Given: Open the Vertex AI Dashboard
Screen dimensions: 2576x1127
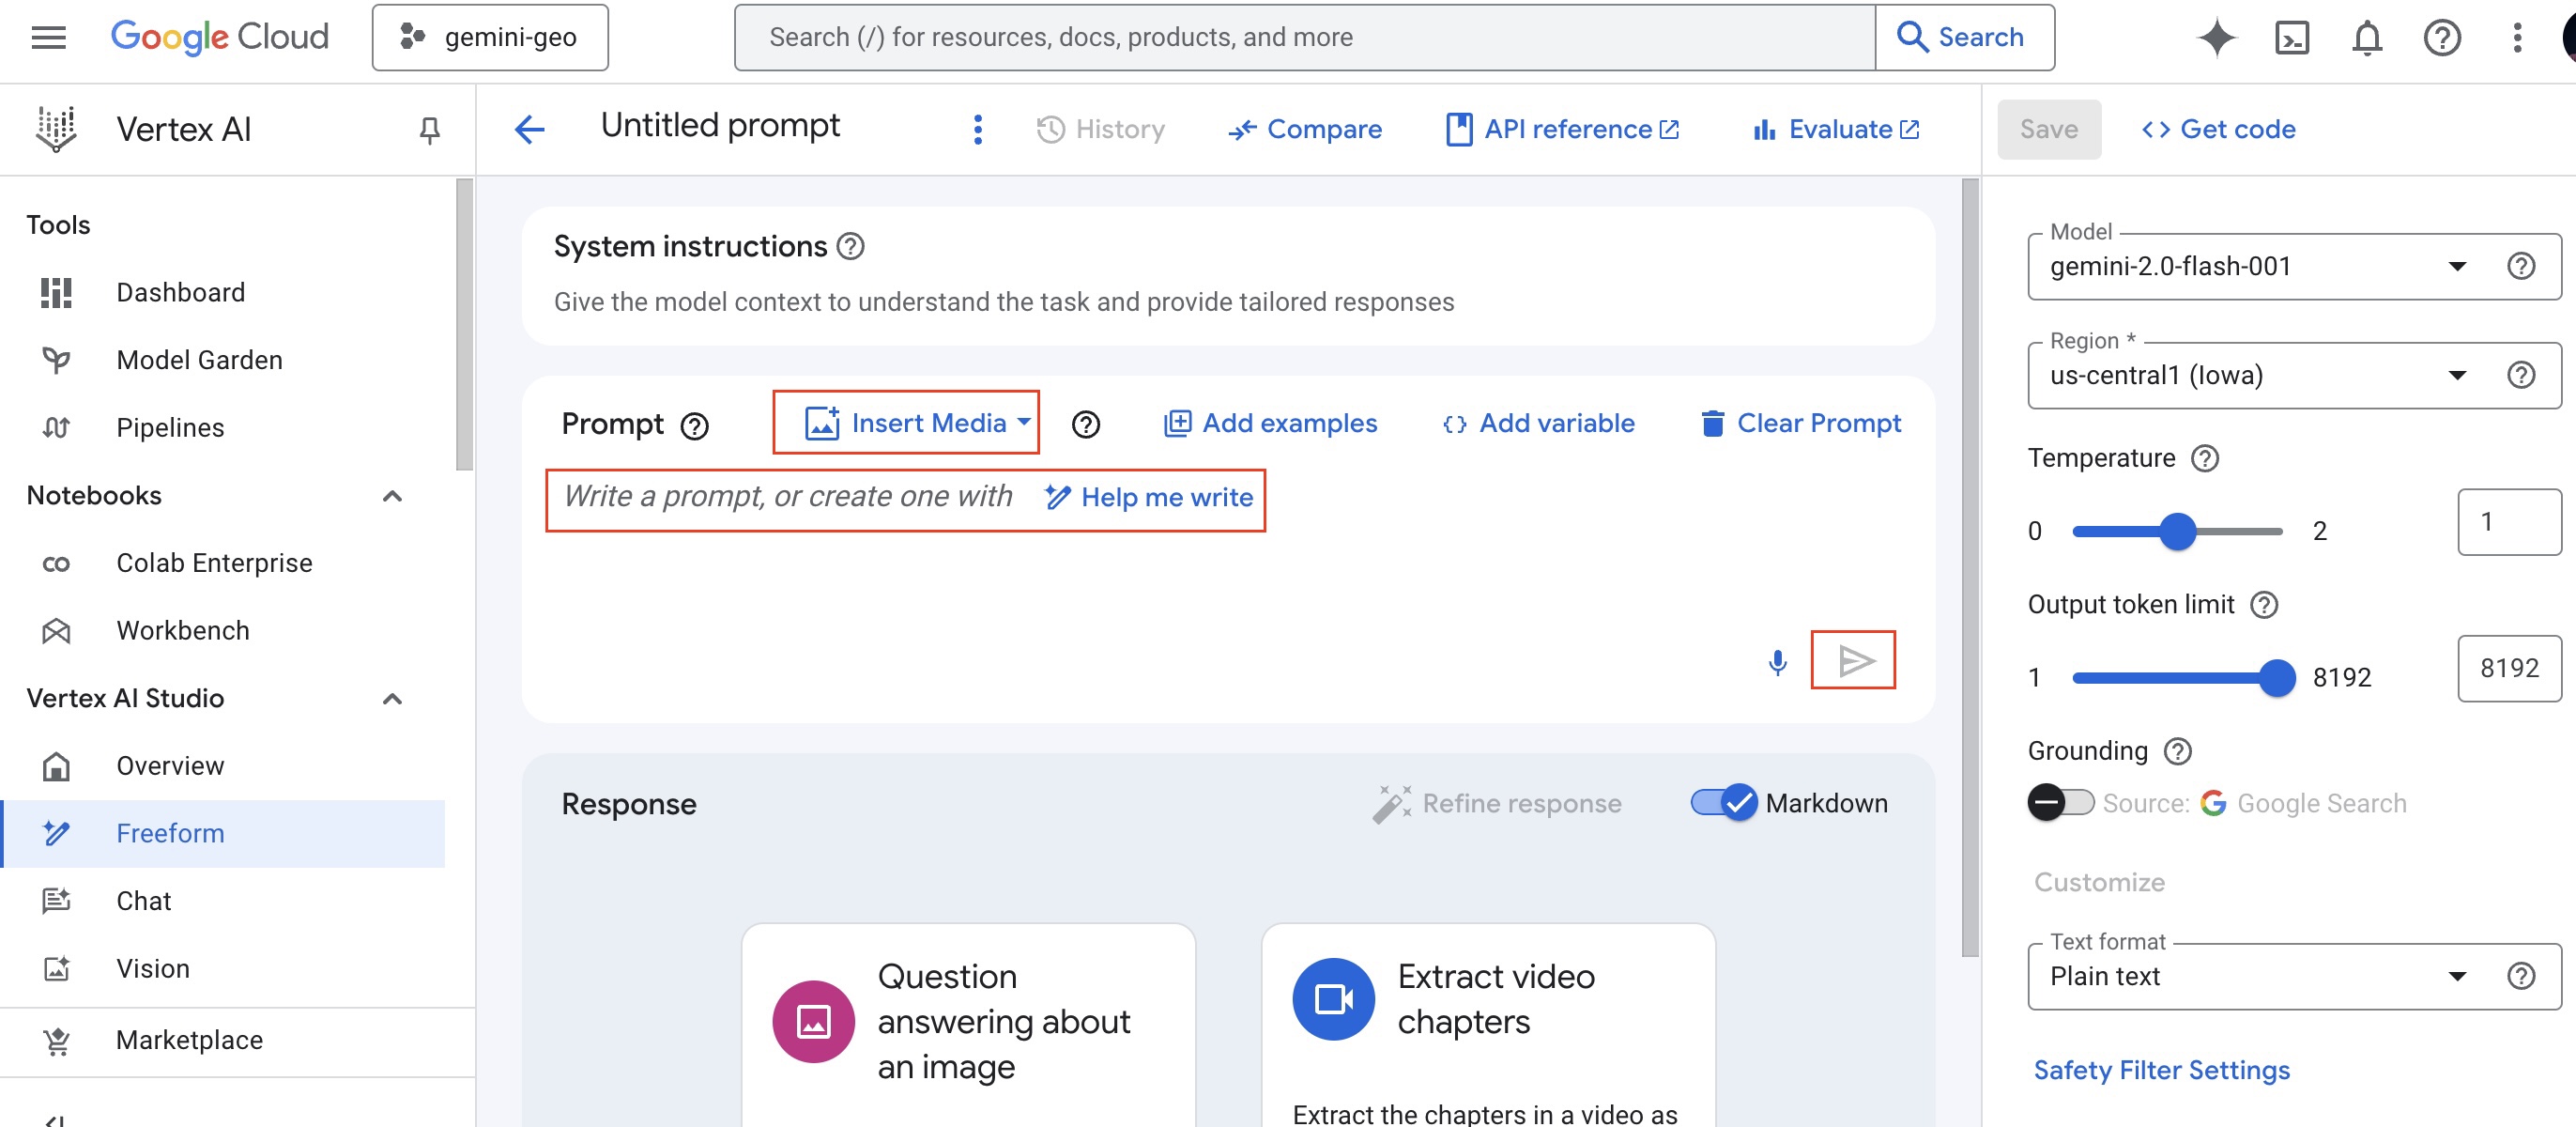Looking at the screenshot, I should click(181, 292).
